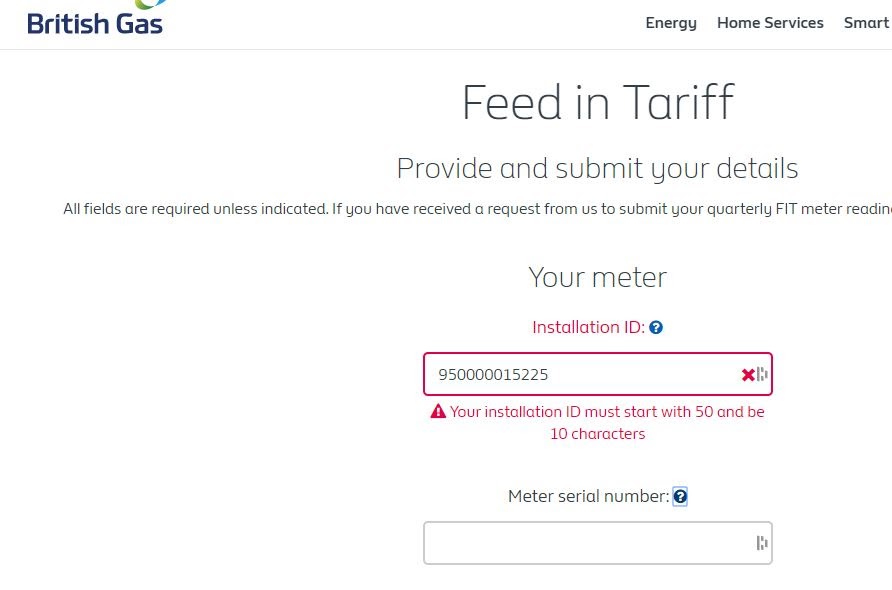Open the Meter serial number help icon
892x590 pixels.
pyautogui.click(x=680, y=496)
